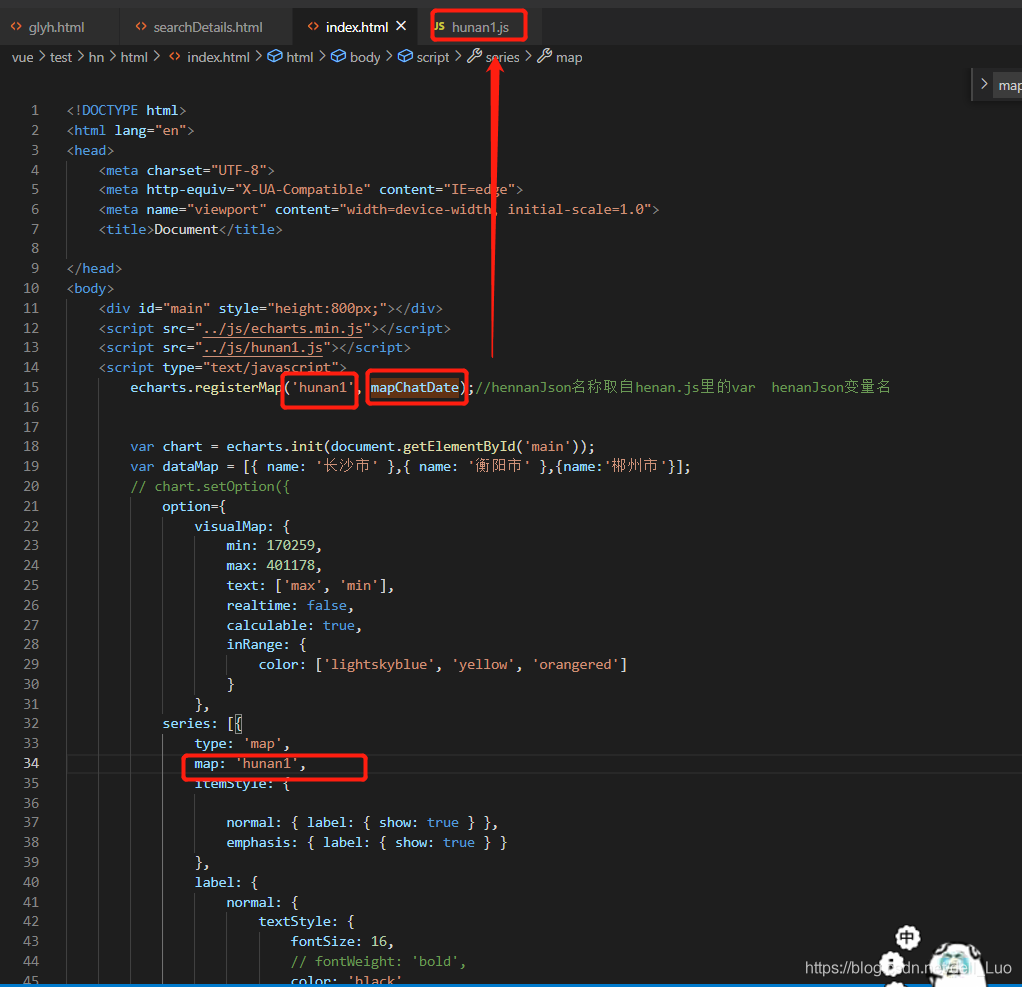
Task: Close the index.html tab
Action: point(401,26)
